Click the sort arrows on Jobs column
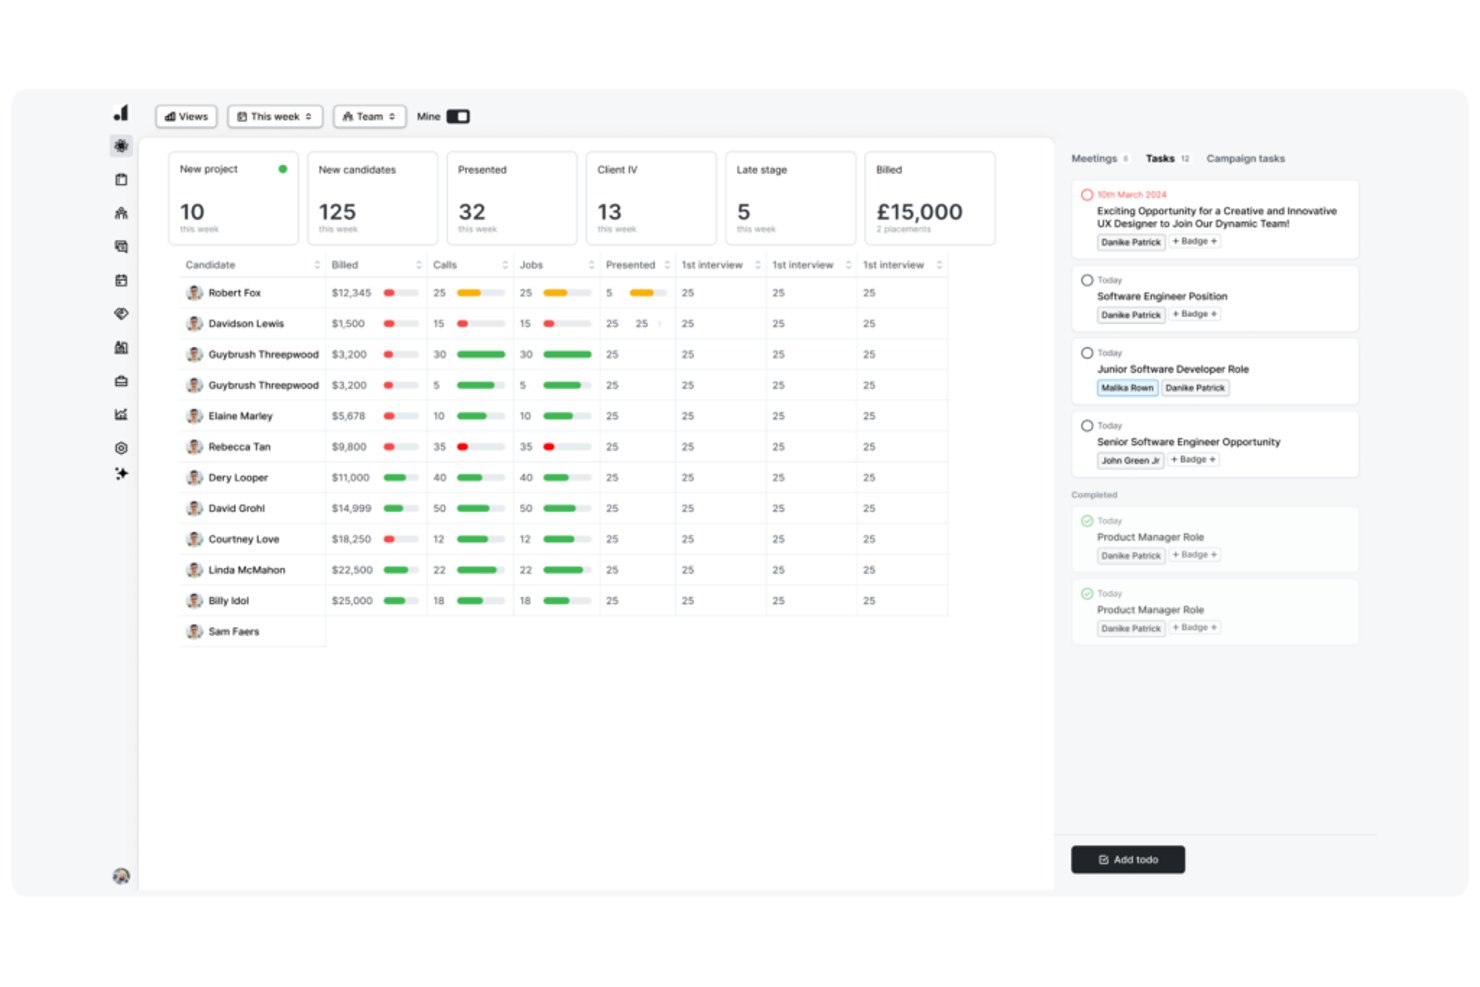Screen dimensions: 1480x987 click(591, 265)
